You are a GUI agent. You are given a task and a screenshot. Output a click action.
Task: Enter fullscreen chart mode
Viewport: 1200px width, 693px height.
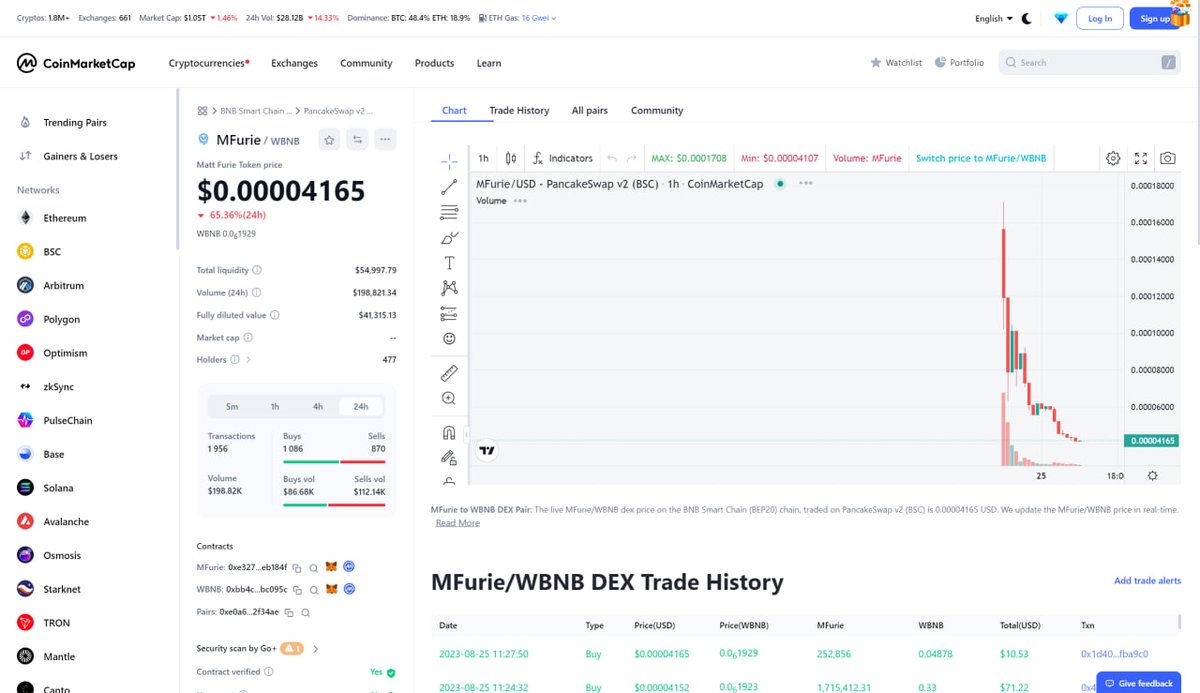point(1141,158)
